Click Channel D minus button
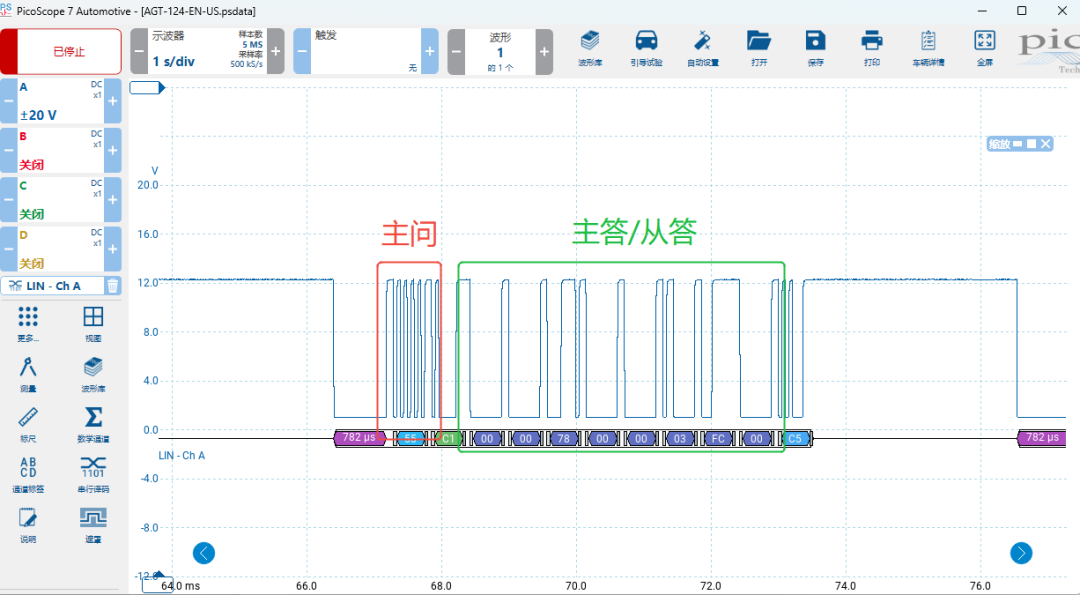 pyautogui.click(x=8, y=249)
